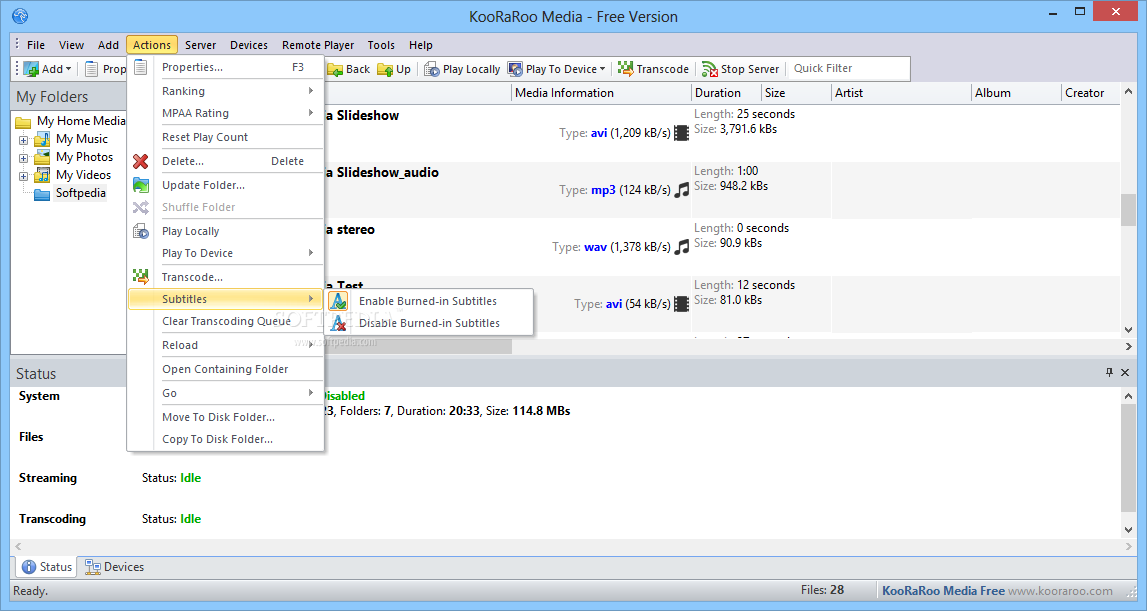Click the Quick Filter input field
The height and width of the screenshot is (611, 1147).
pyautogui.click(x=849, y=69)
